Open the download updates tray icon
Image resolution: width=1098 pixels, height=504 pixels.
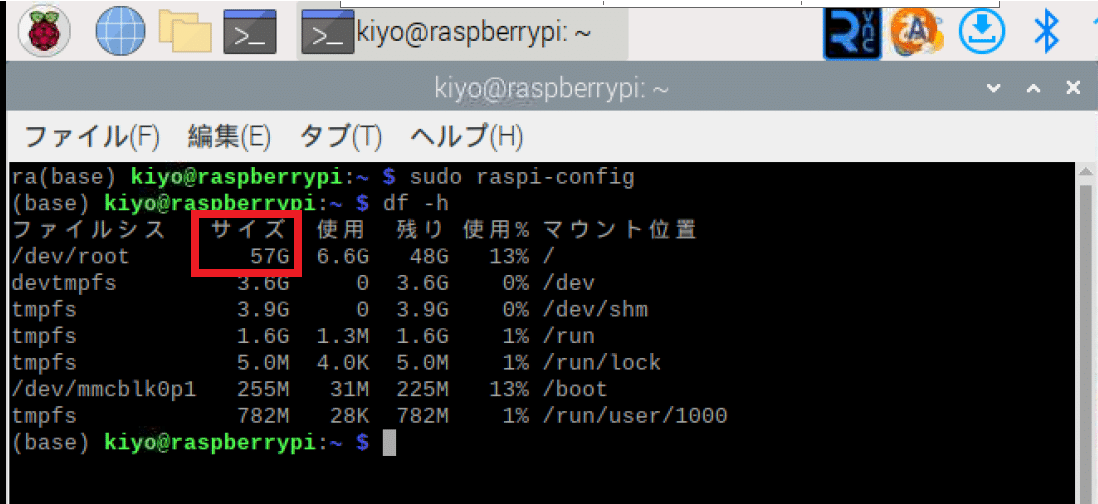982,31
